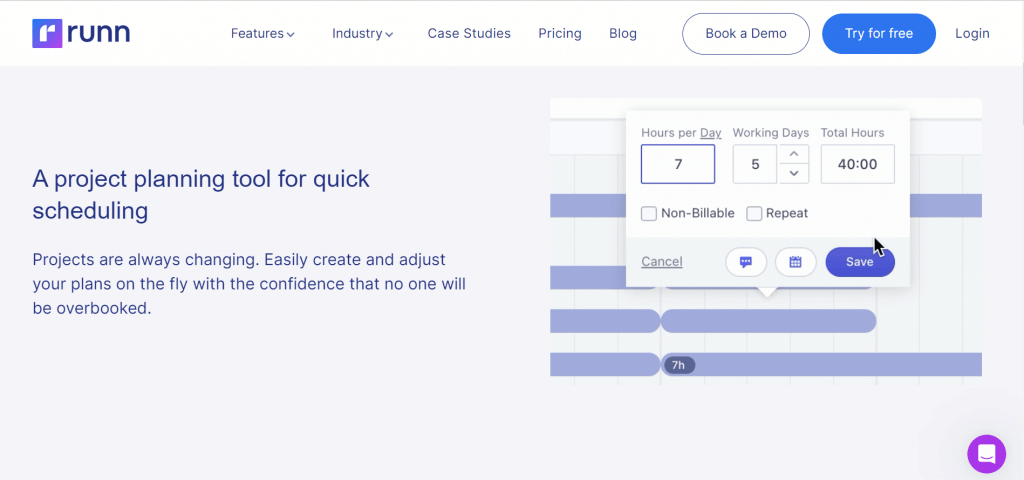Click the runn logo icon
Viewport: 1024px width, 480px height.
pyautogui.click(x=47, y=33)
